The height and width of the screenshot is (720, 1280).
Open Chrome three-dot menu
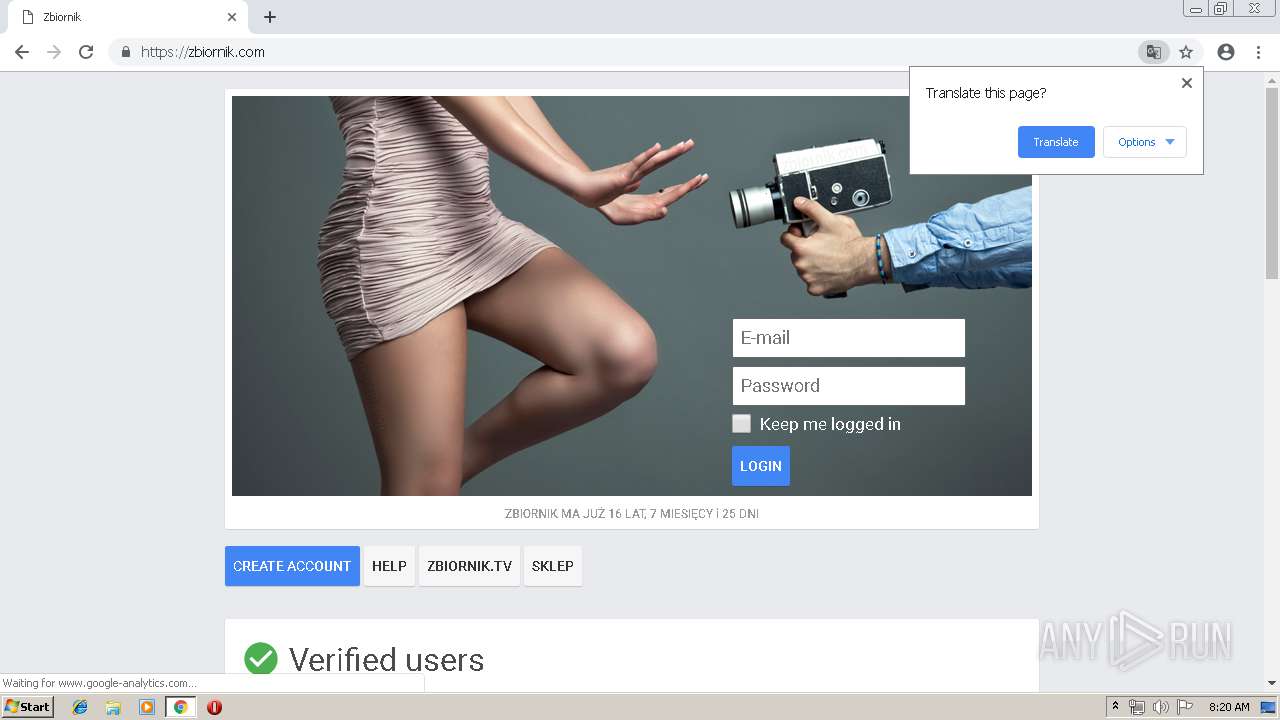pyautogui.click(x=1258, y=52)
